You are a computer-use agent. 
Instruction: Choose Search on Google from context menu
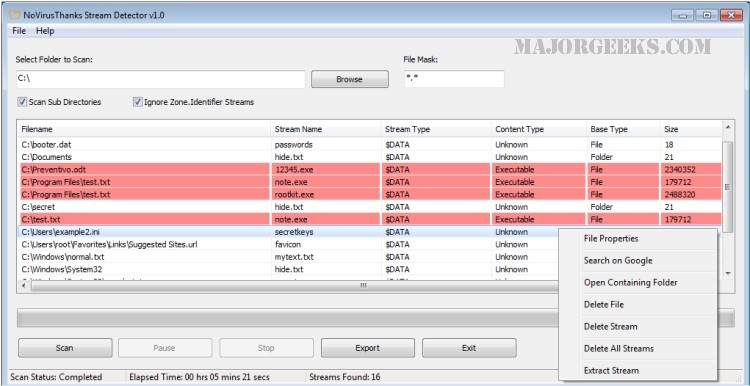coord(618,261)
